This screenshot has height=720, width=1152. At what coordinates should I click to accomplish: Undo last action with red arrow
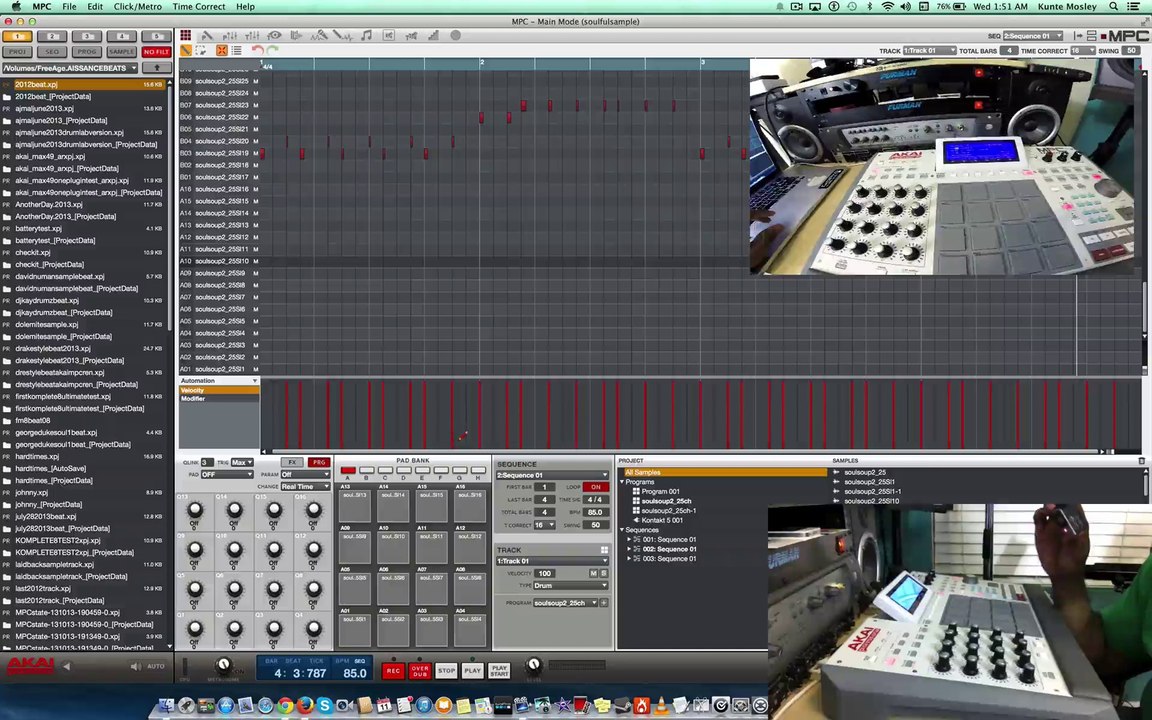(257, 51)
